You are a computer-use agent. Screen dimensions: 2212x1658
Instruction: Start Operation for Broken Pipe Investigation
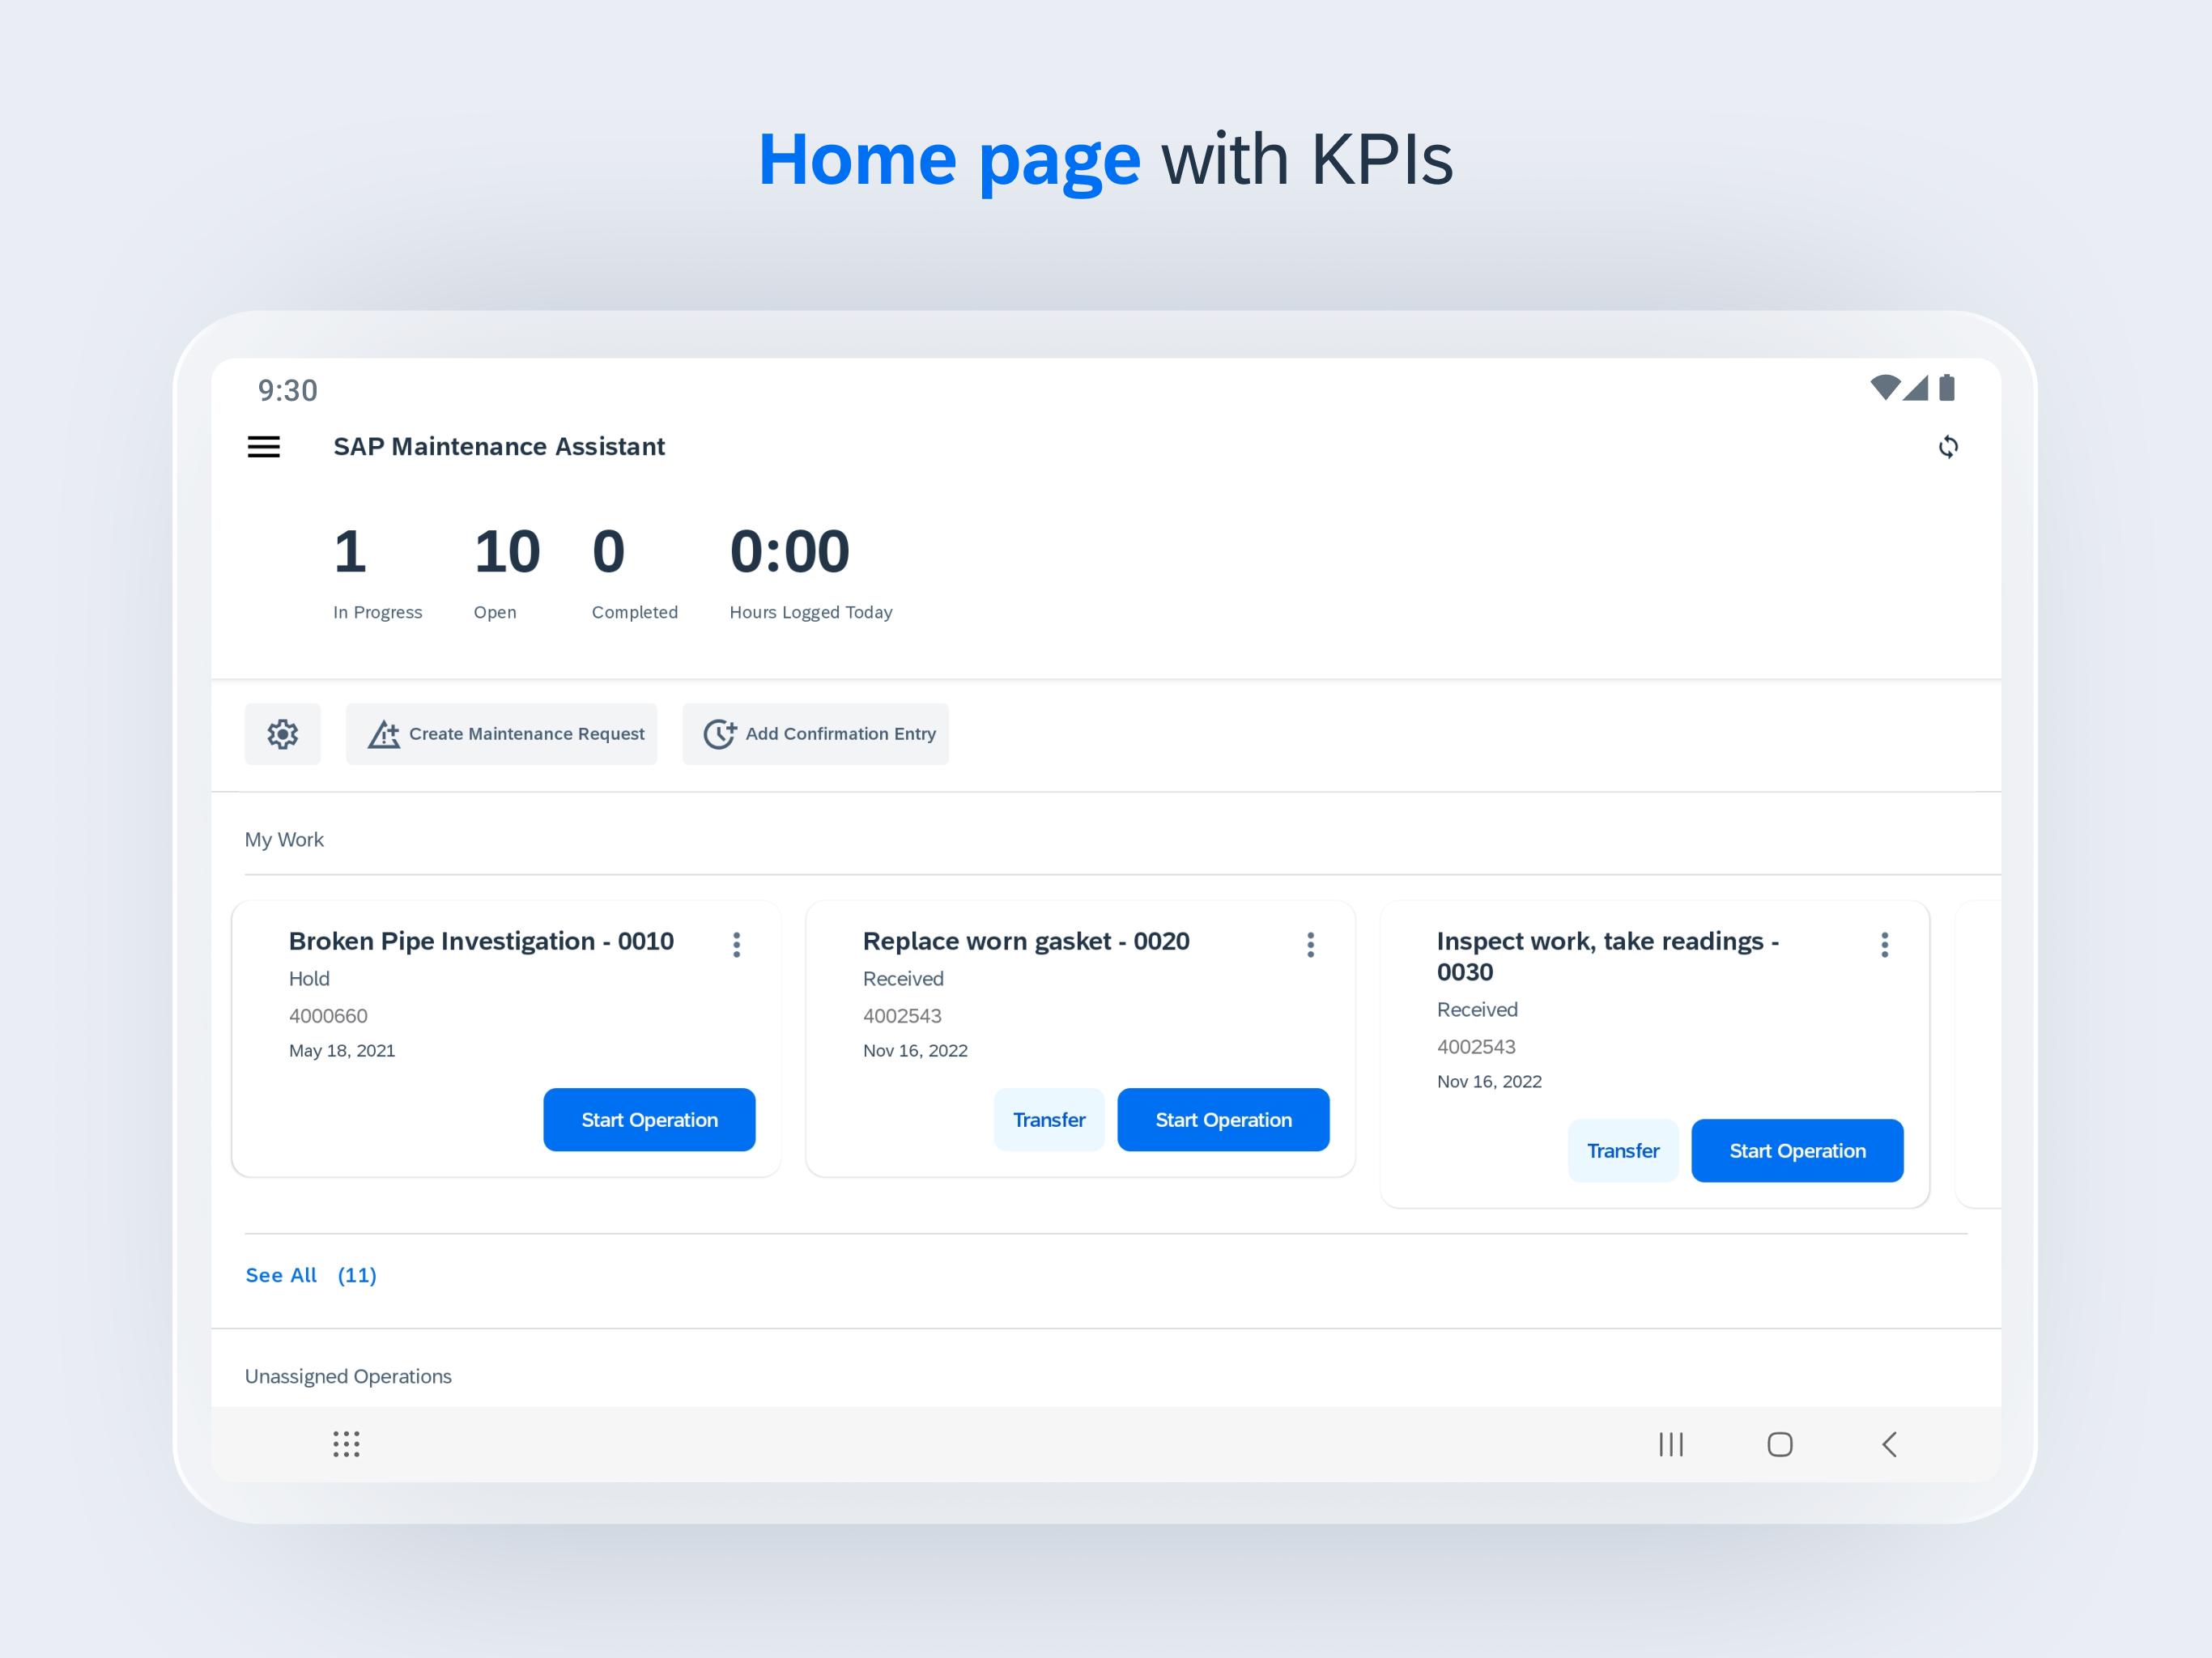(649, 1120)
